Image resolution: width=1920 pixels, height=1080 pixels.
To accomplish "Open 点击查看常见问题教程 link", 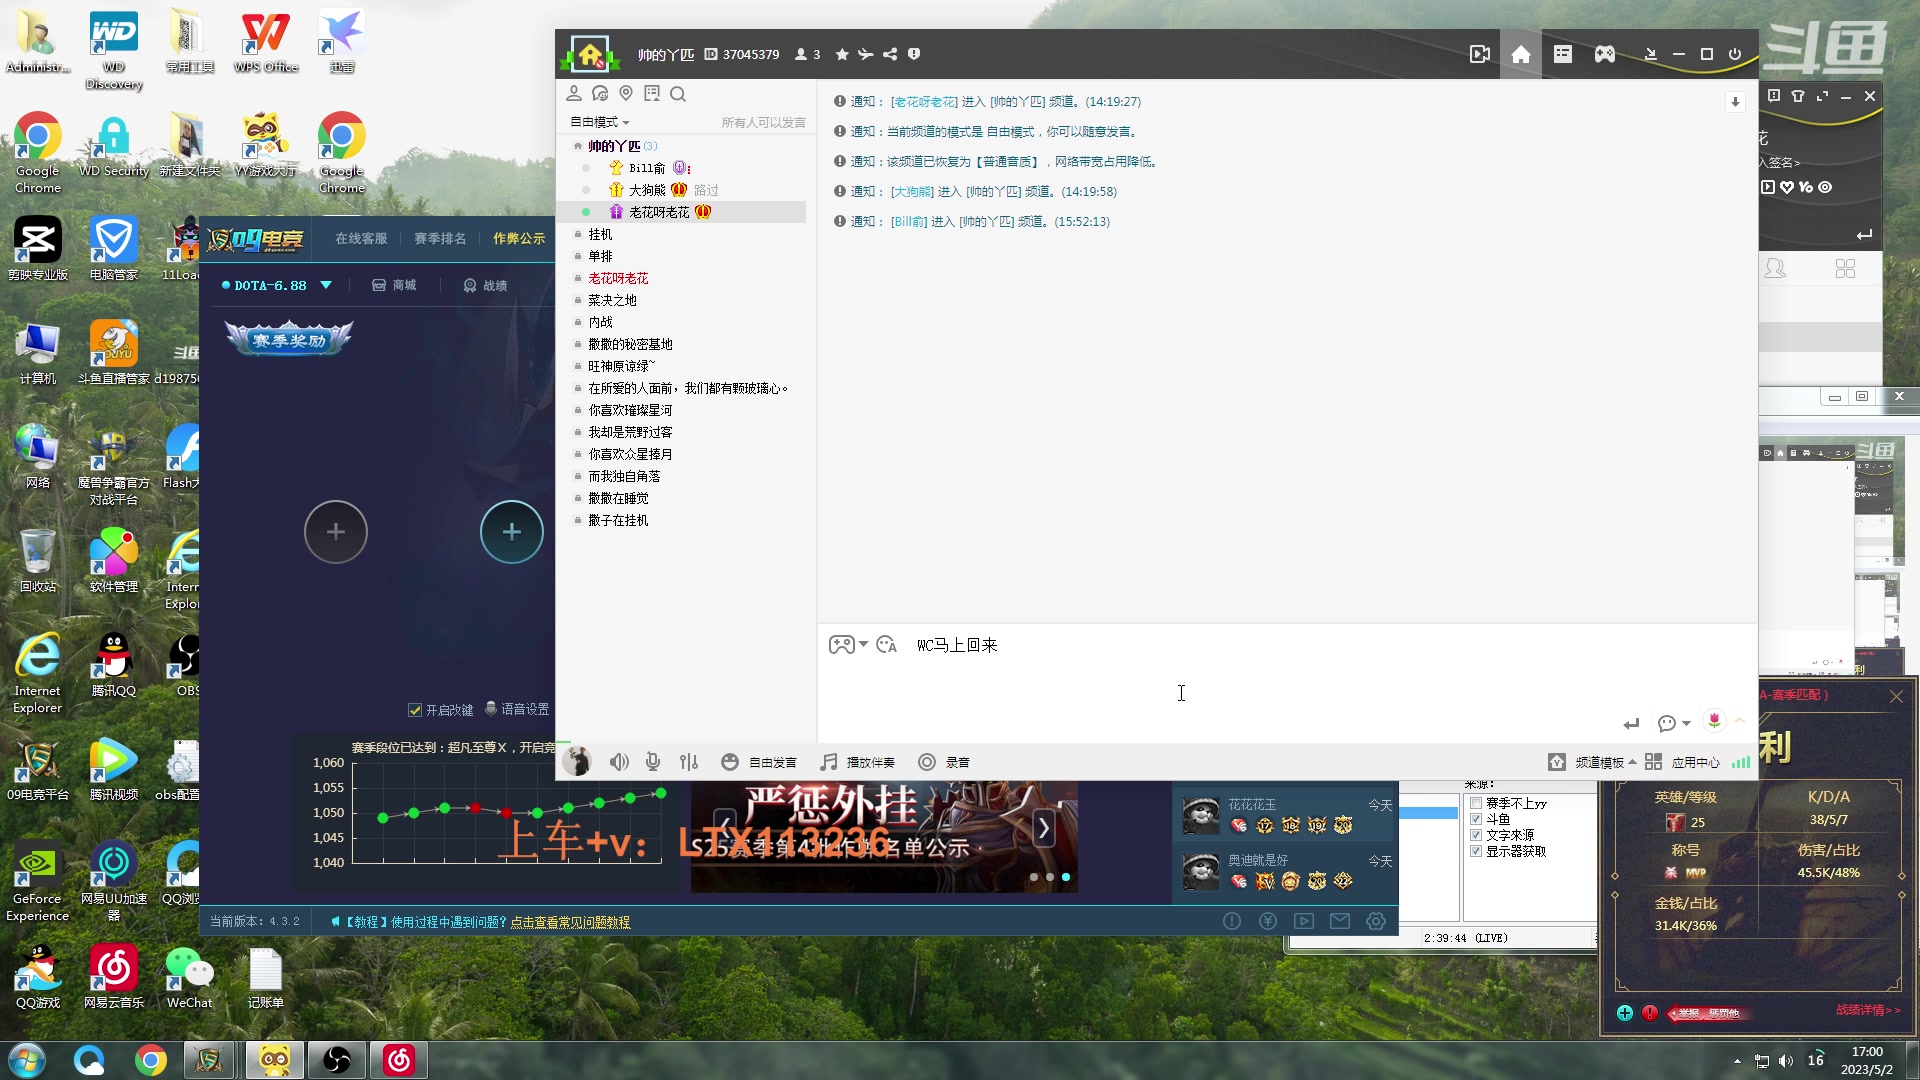I will pos(570,922).
